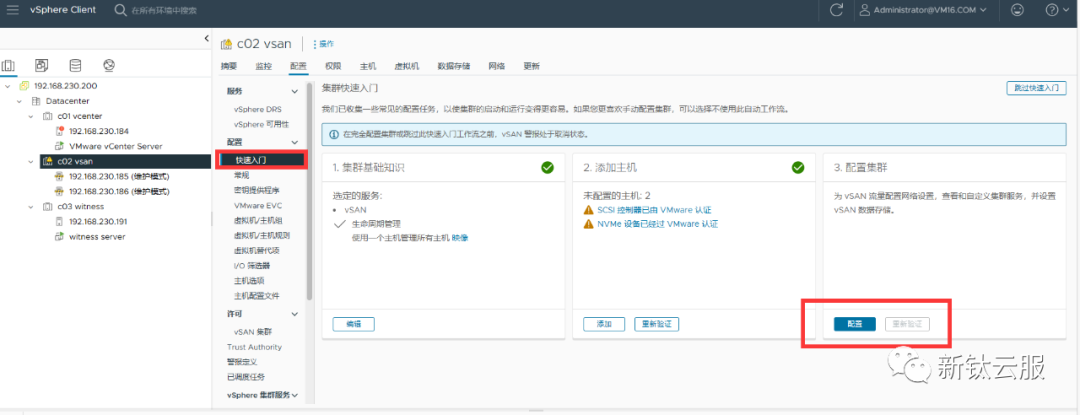Select VMware EVC in sidebar
This screenshot has width=1080, height=415.
click(x=258, y=205)
